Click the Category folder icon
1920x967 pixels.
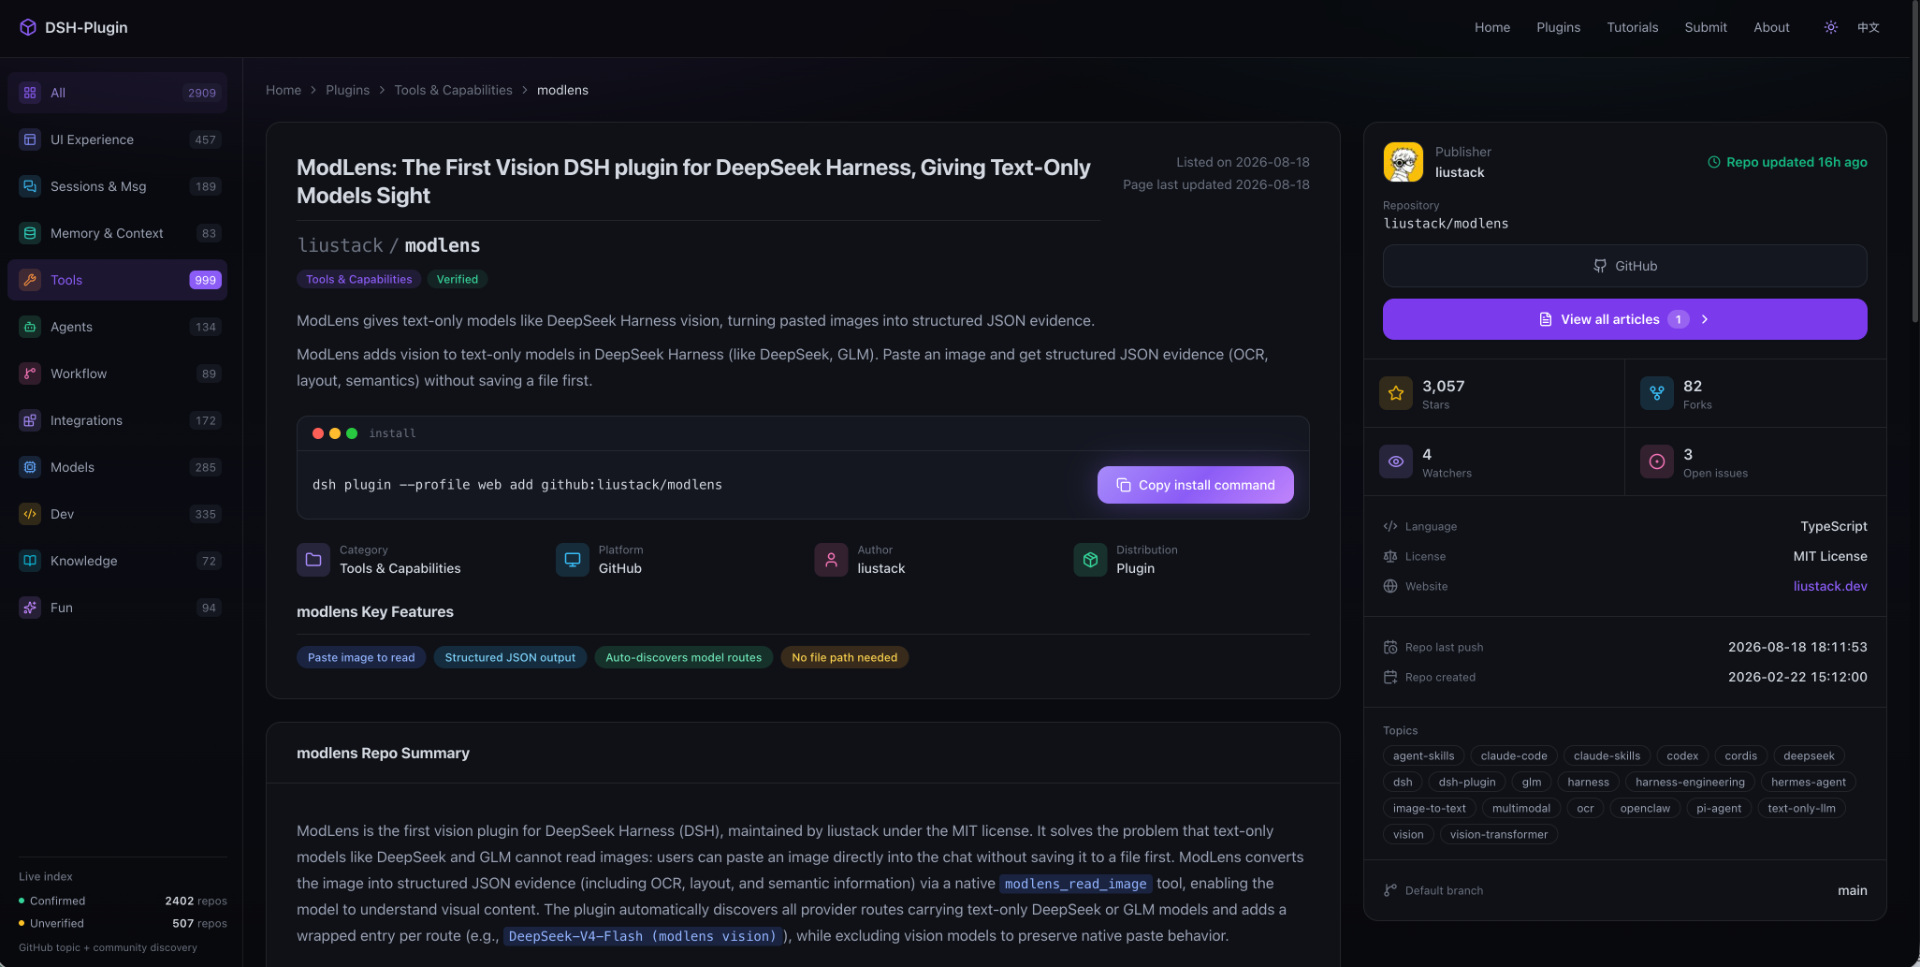click(313, 560)
